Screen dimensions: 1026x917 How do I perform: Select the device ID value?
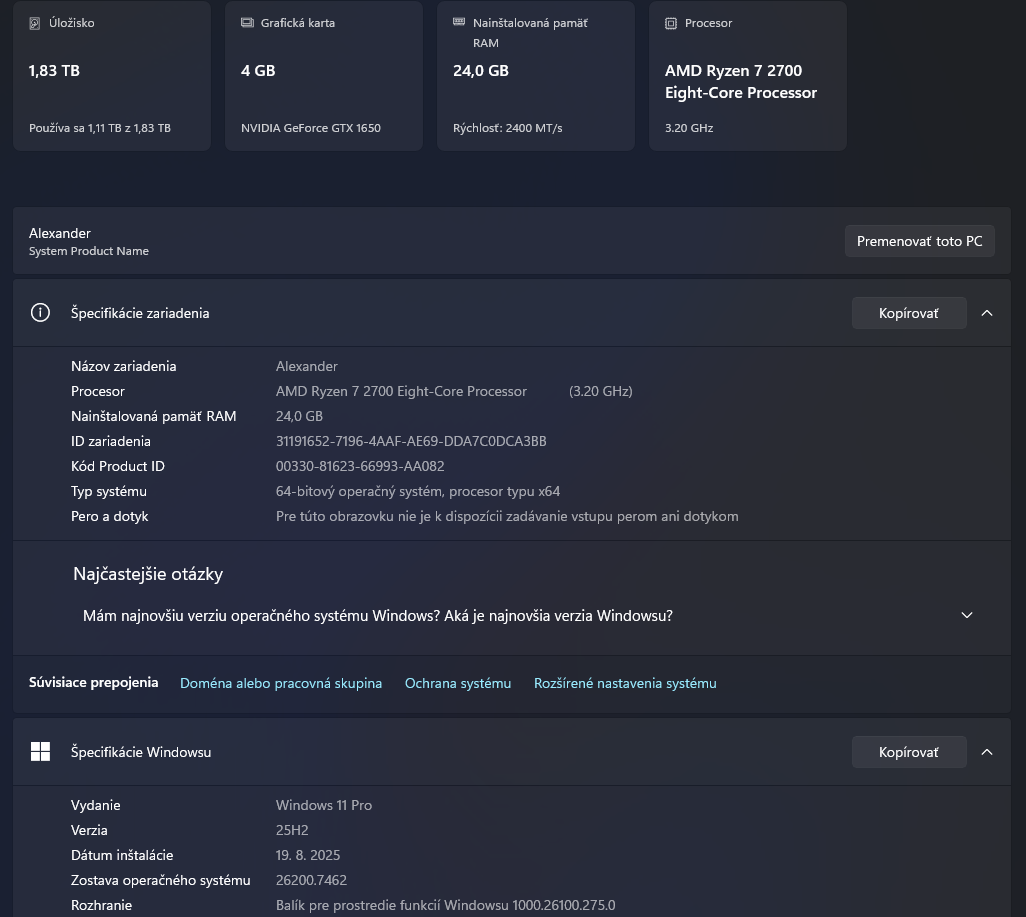click(x=410, y=441)
